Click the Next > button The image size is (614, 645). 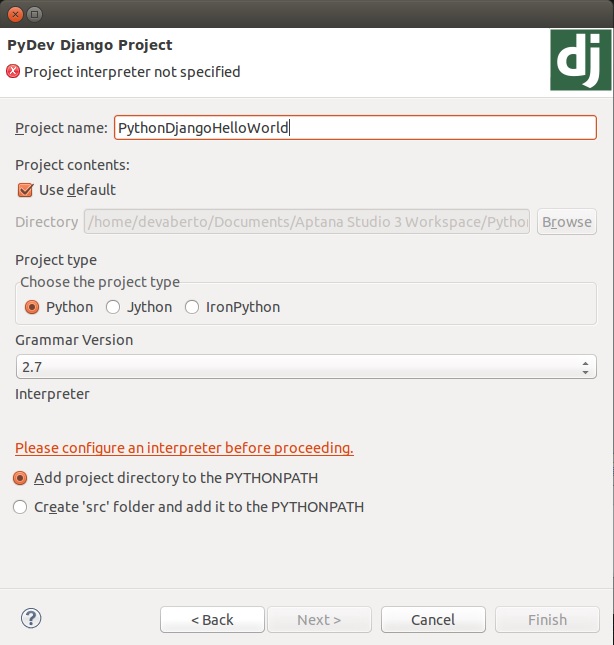[x=319, y=620]
